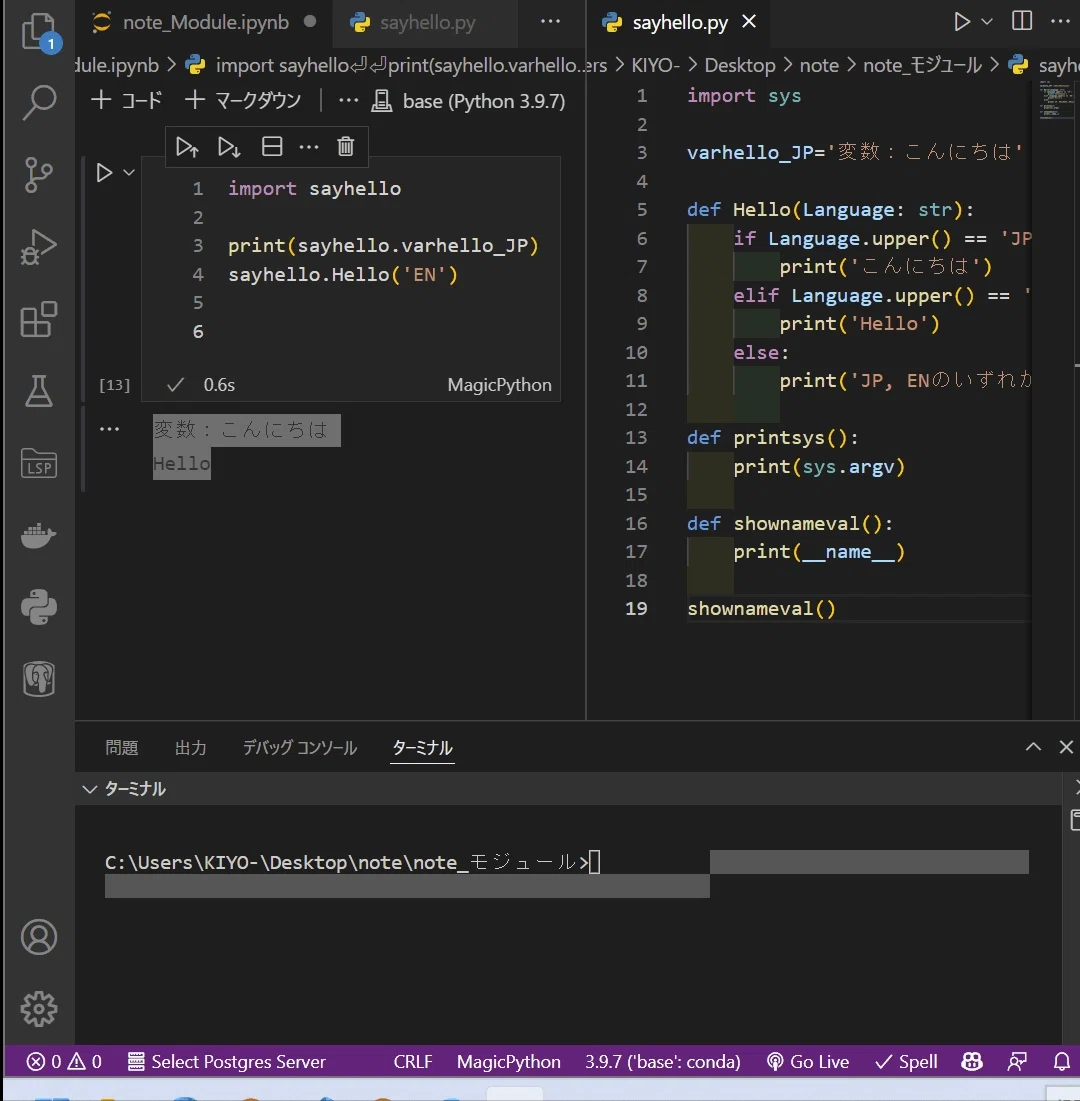This screenshot has height=1101, width=1080.
Task: Open run Python file dropdown arrow
Action: (987, 22)
